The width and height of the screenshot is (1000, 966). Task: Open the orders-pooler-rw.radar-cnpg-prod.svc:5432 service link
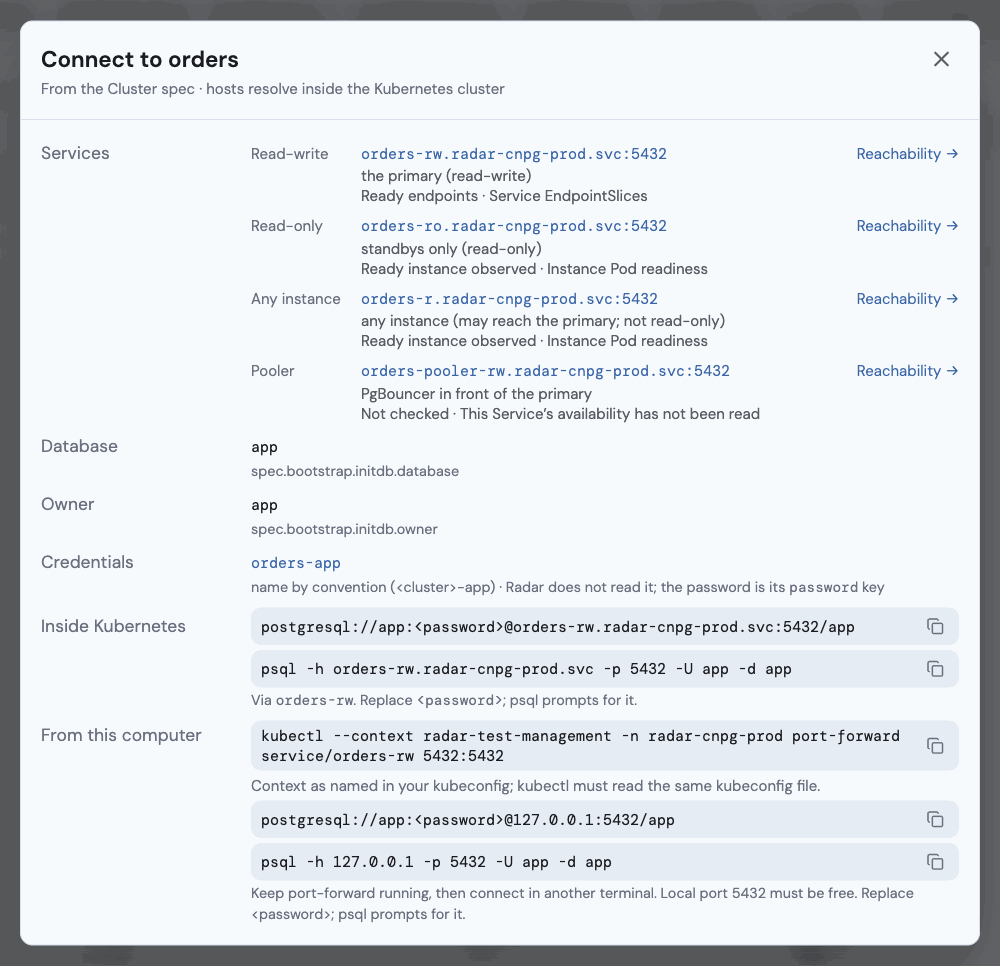point(545,370)
